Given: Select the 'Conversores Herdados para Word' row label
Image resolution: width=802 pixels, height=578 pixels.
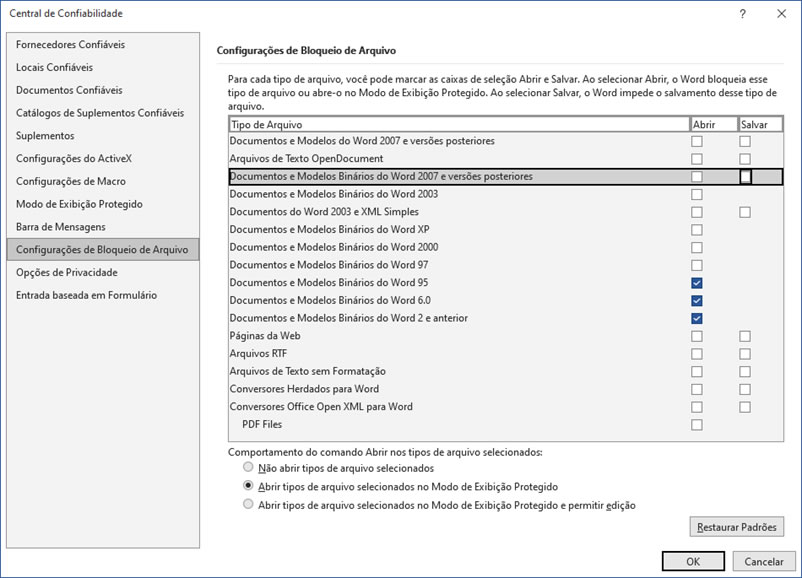Looking at the screenshot, I should coord(304,389).
